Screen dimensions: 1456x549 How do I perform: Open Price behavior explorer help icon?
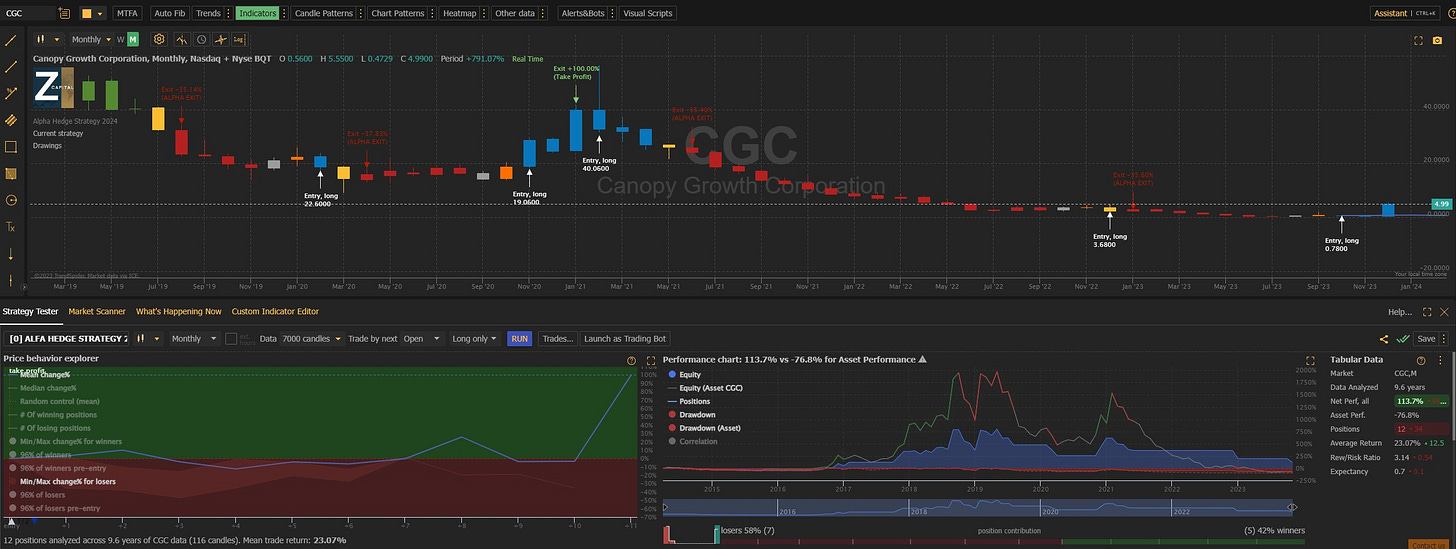(x=631, y=360)
